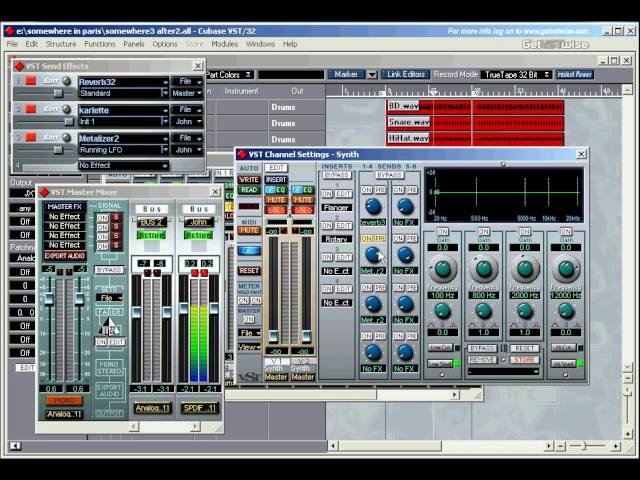
Task: Click the Metalizer2 row round knob
Action: point(66,137)
